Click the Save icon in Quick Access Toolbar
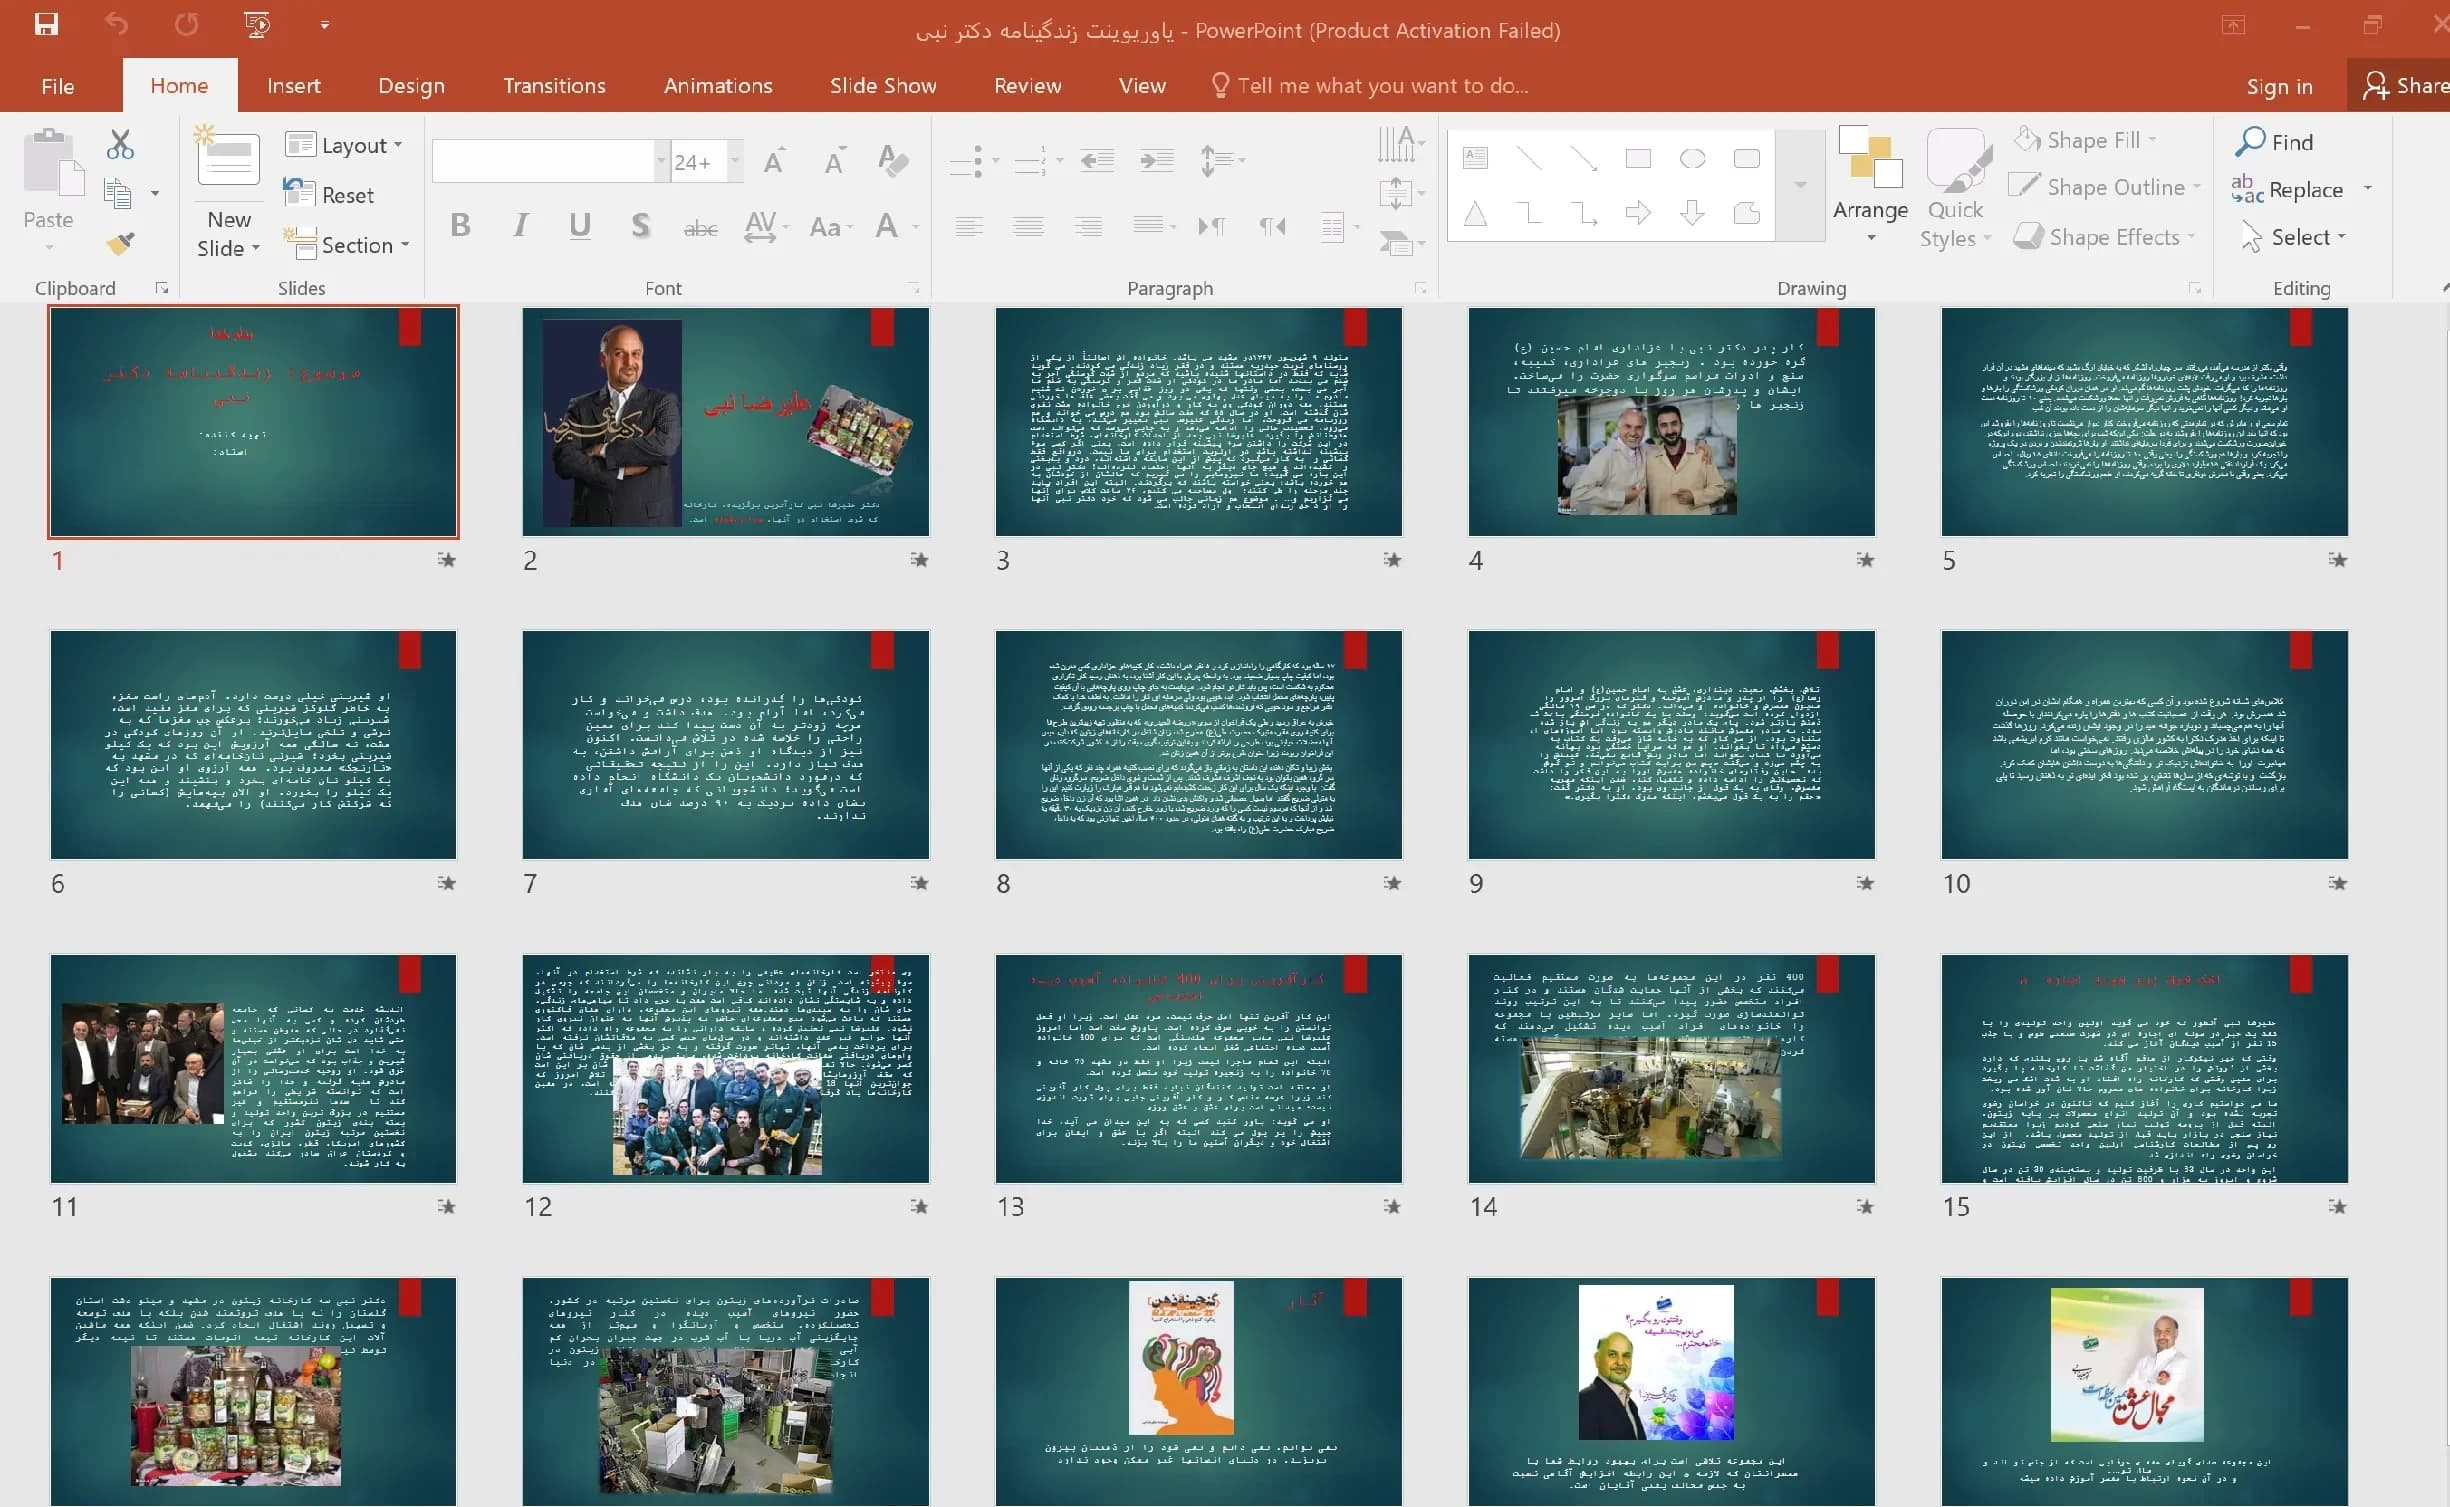Image resolution: width=2450 pixels, height=1507 pixels. 46,24
